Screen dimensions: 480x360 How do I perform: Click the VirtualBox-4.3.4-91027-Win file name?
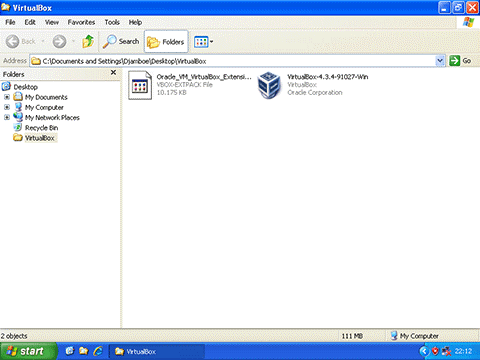tap(328, 77)
